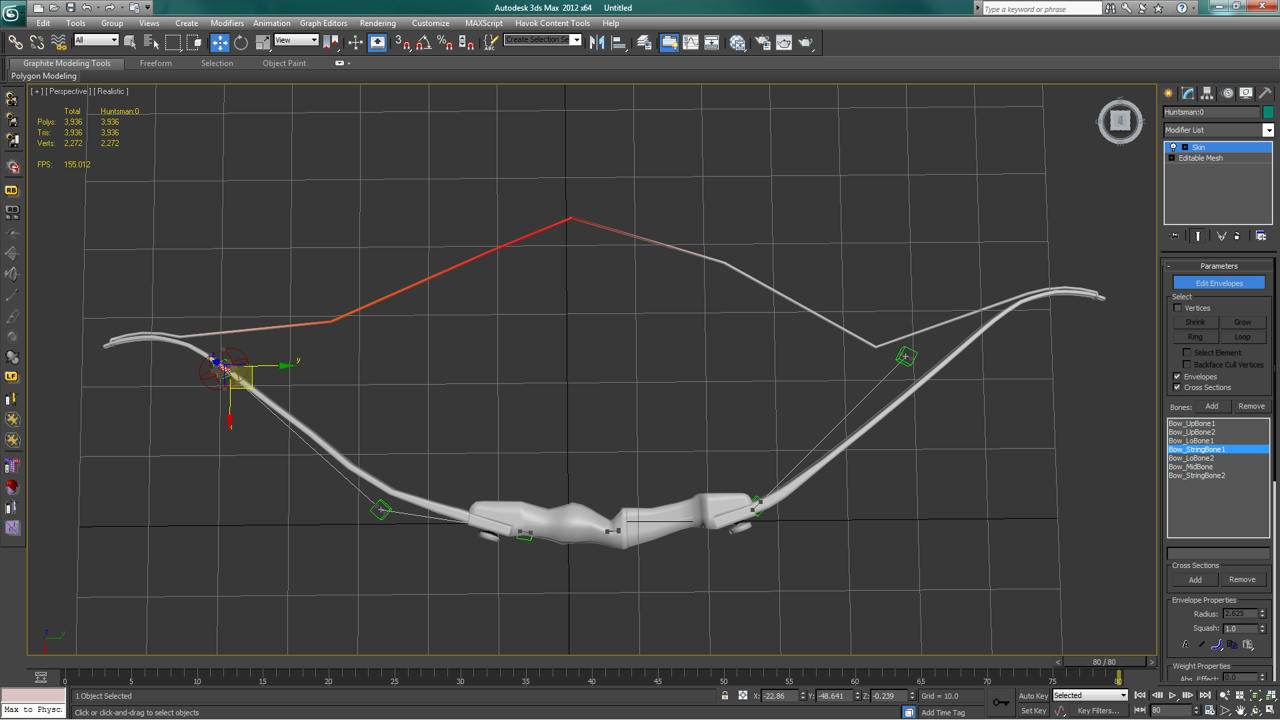Click the Render Production teapot icon
The image size is (1280, 720).
coord(806,42)
